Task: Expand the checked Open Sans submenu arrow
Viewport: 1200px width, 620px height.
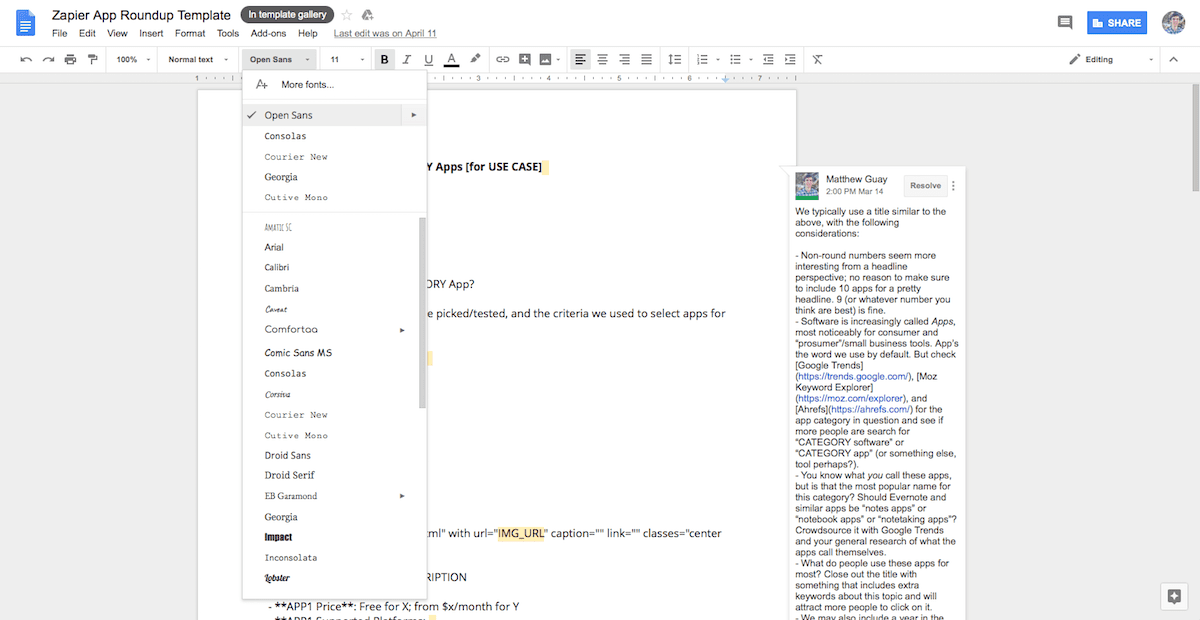Action: point(412,115)
